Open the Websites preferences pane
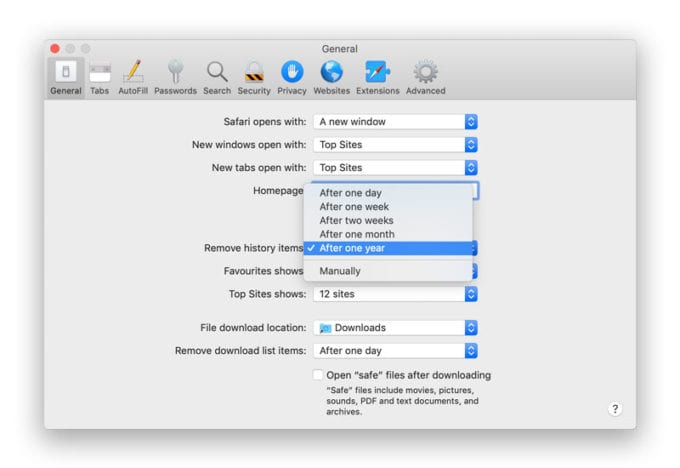The width and height of the screenshot is (680, 468). tap(331, 77)
